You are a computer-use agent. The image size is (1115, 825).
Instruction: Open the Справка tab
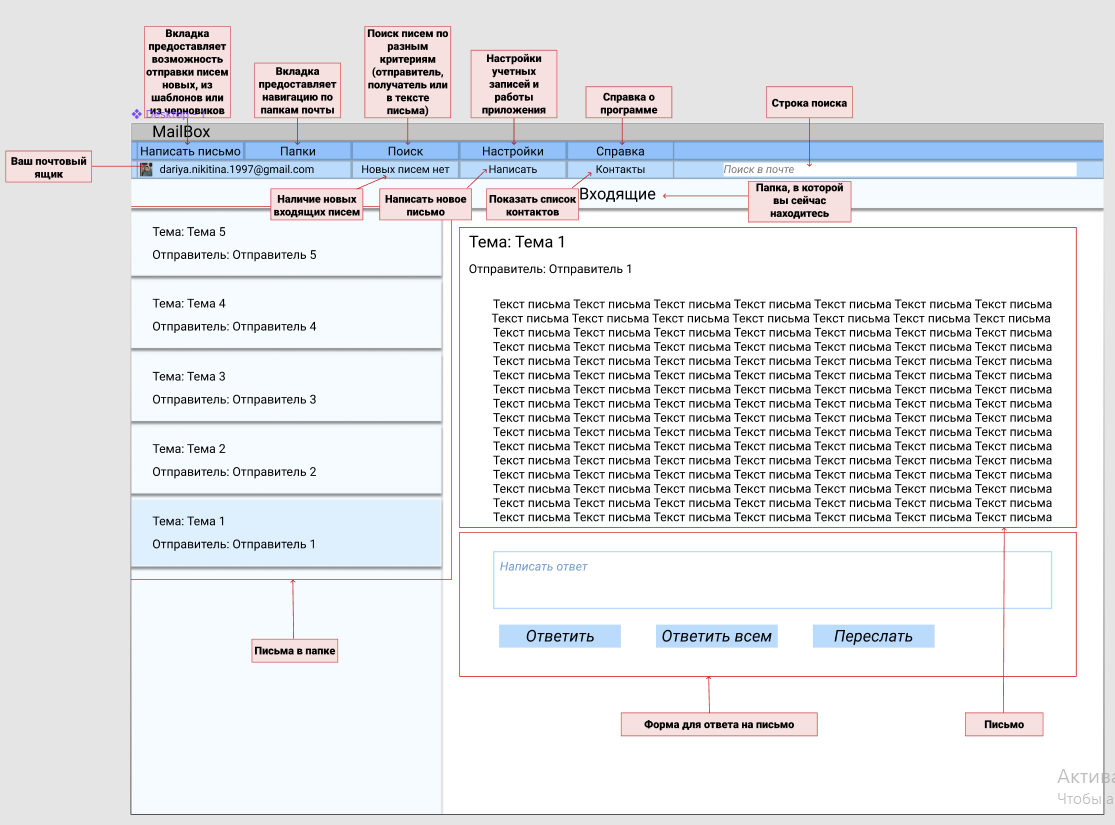tap(620, 151)
